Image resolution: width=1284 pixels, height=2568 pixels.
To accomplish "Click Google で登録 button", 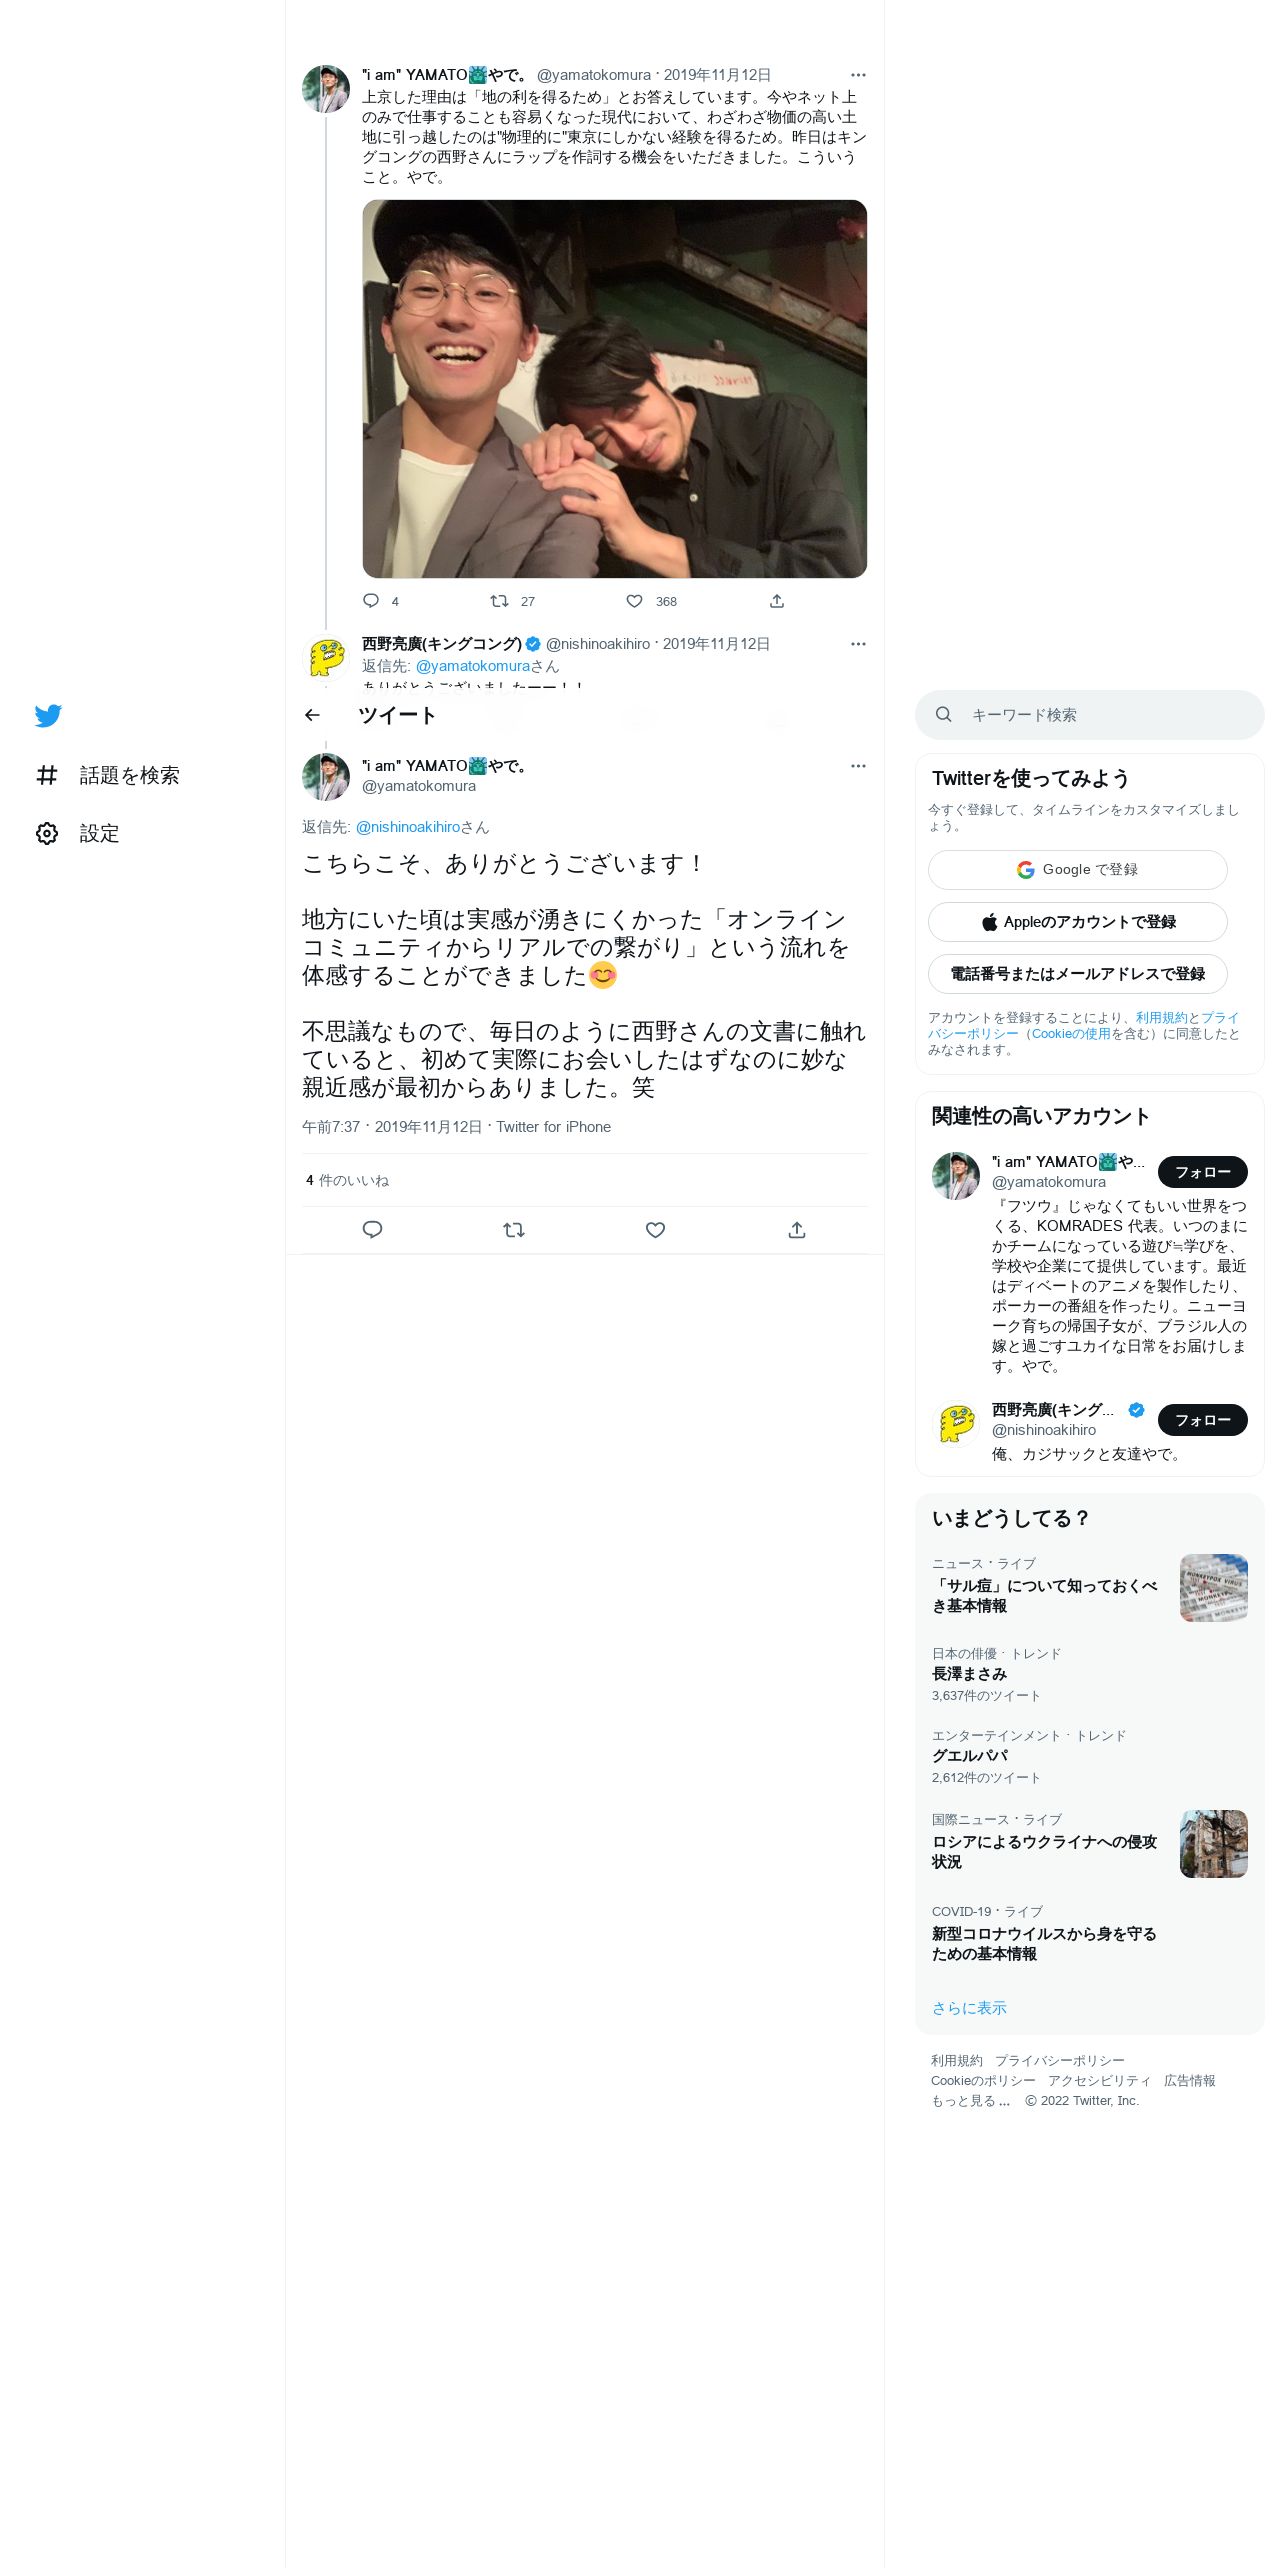I will (x=1078, y=870).
